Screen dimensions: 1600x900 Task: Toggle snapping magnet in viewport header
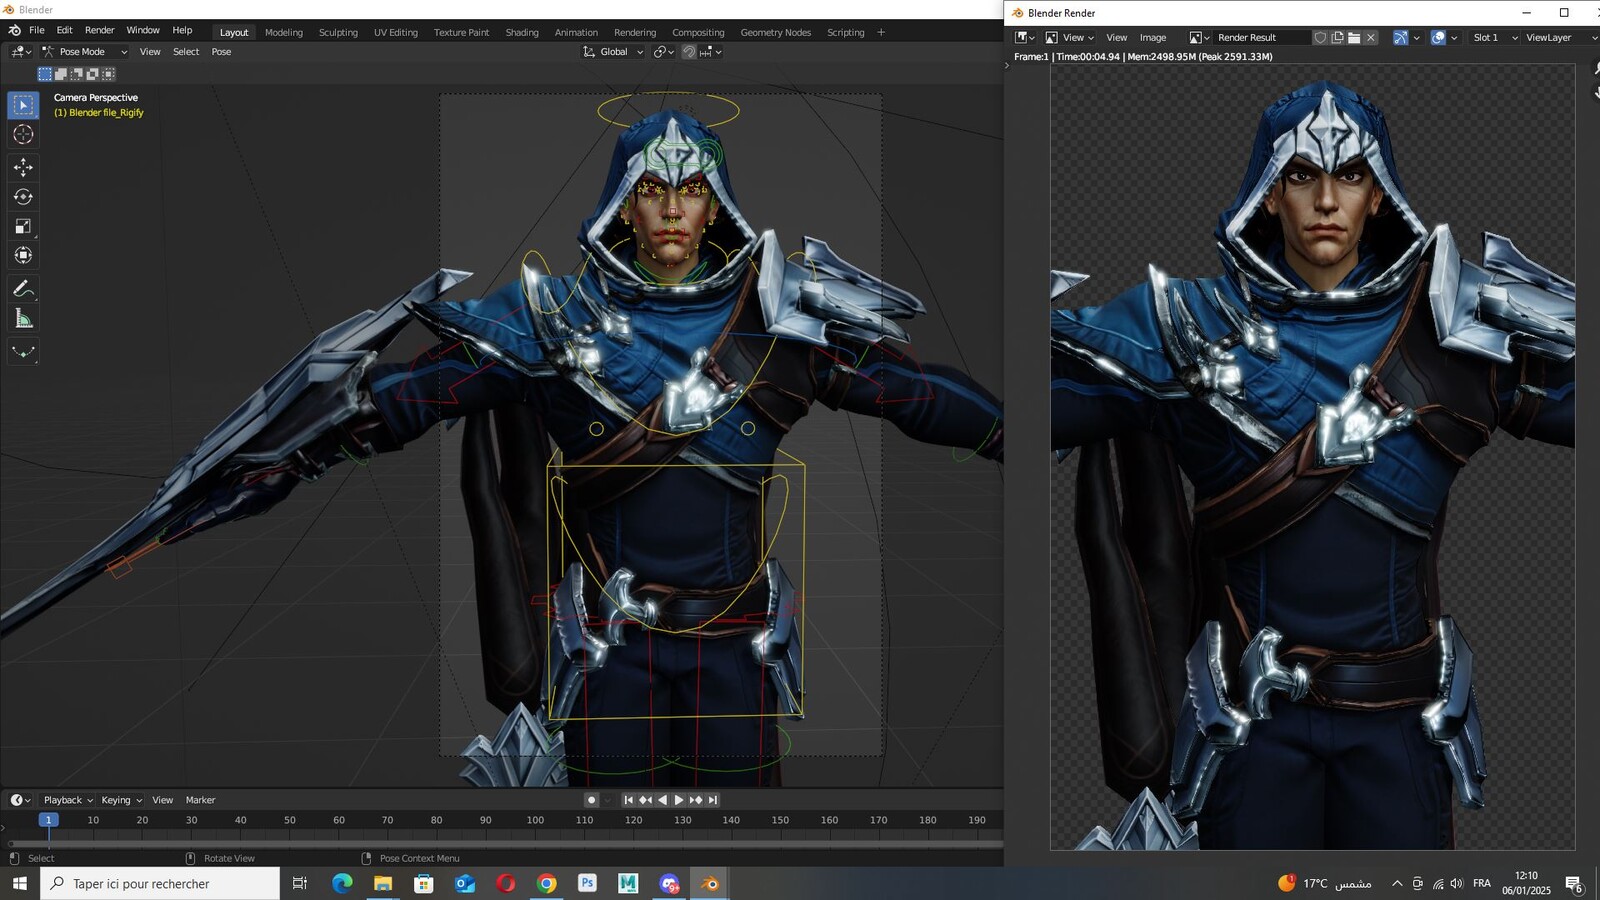[x=689, y=52]
